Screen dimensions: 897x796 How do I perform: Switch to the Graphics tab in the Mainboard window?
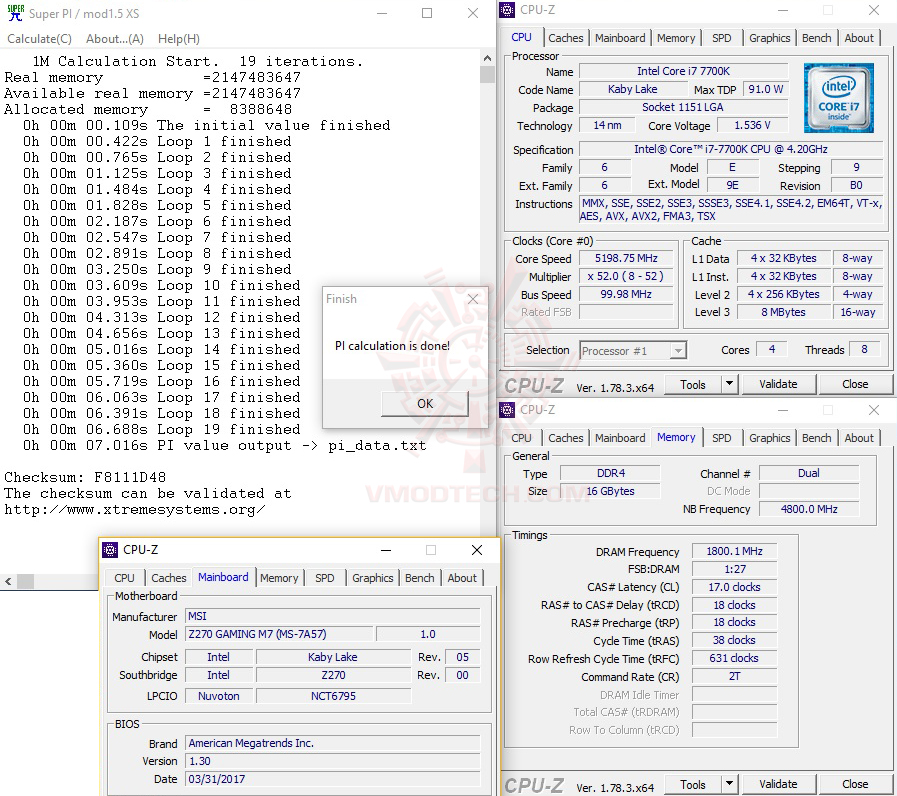[372, 578]
